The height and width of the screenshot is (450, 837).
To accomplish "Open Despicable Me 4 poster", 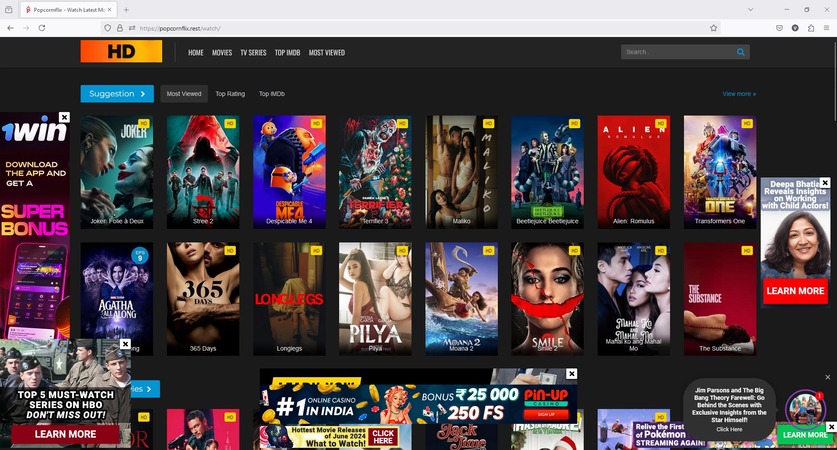I will click(x=289, y=172).
